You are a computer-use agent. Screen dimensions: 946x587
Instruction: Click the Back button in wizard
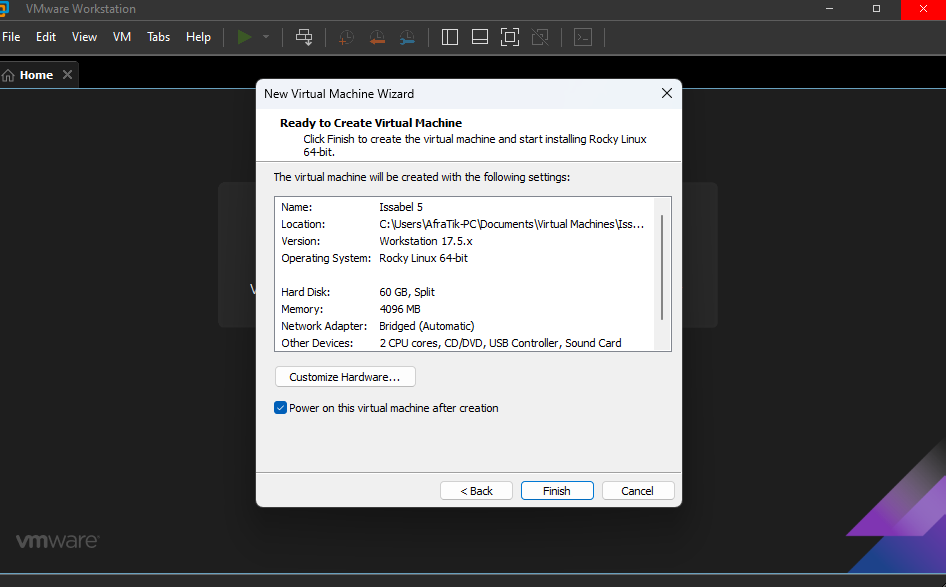pyautogui.click(x=477, y=491)
